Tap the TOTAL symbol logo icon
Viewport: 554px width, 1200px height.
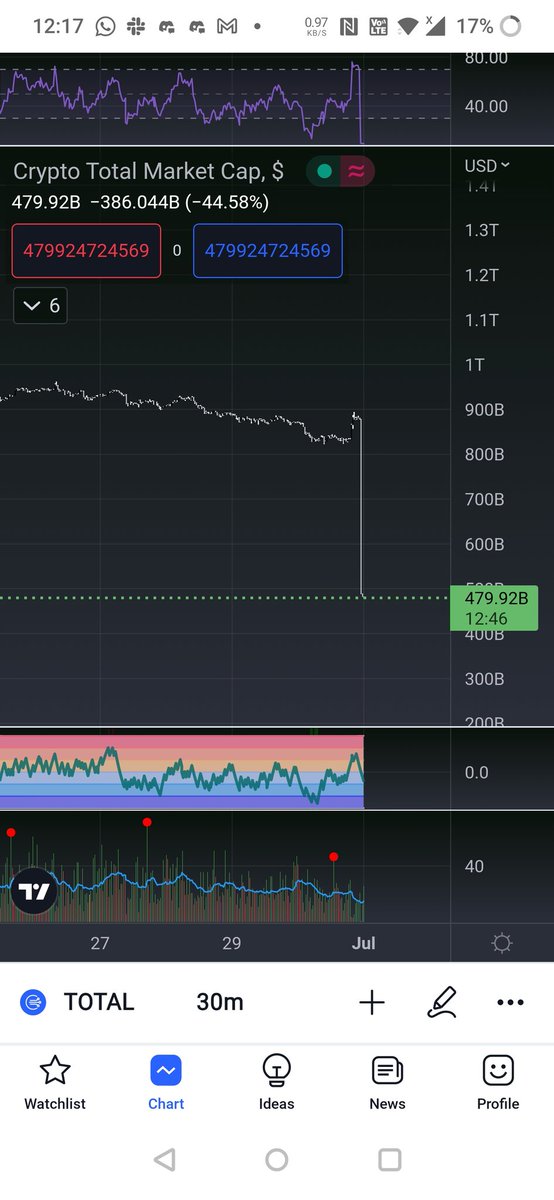(x=34, y=1002)
